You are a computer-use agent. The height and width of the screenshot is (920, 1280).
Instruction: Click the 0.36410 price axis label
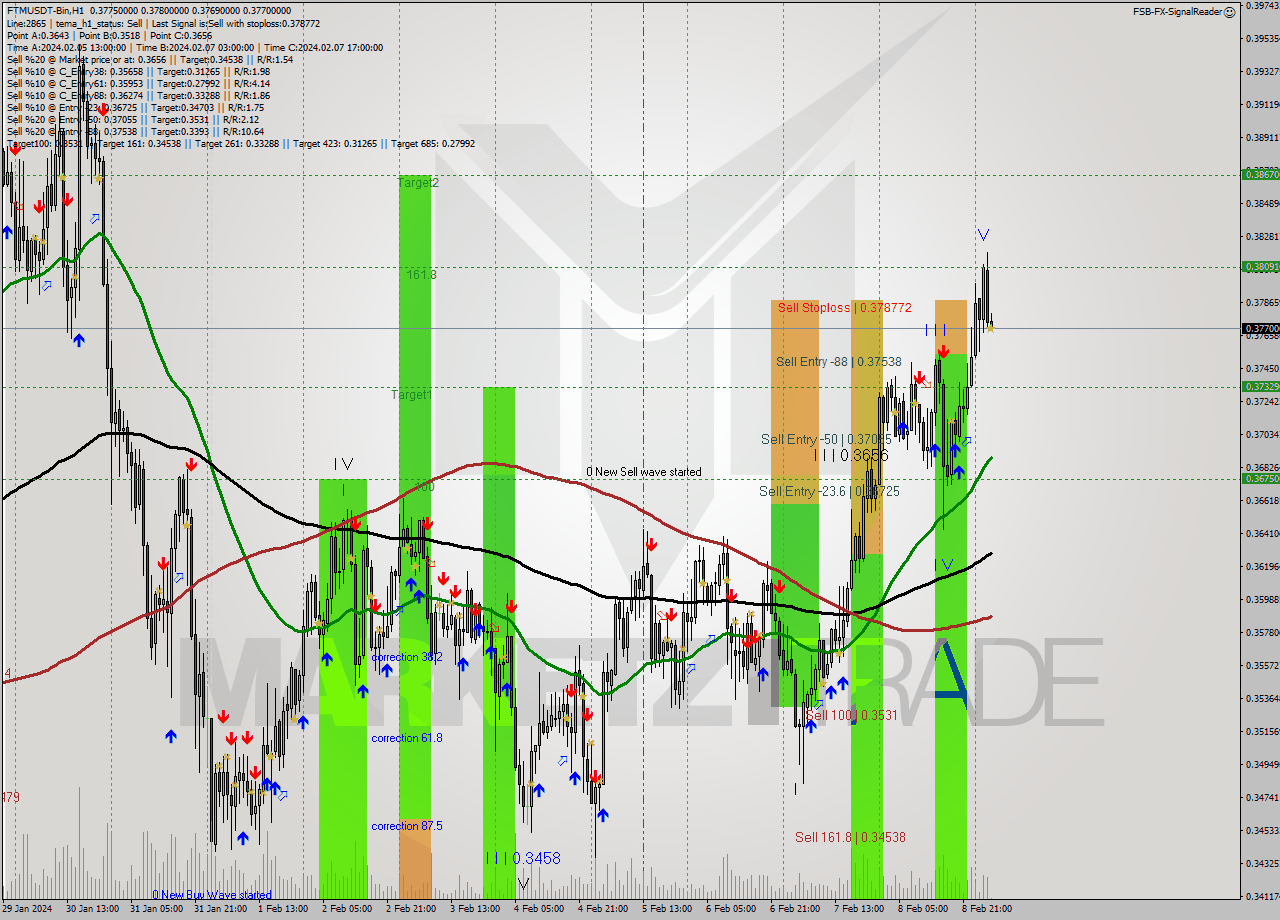point(1262,533)
